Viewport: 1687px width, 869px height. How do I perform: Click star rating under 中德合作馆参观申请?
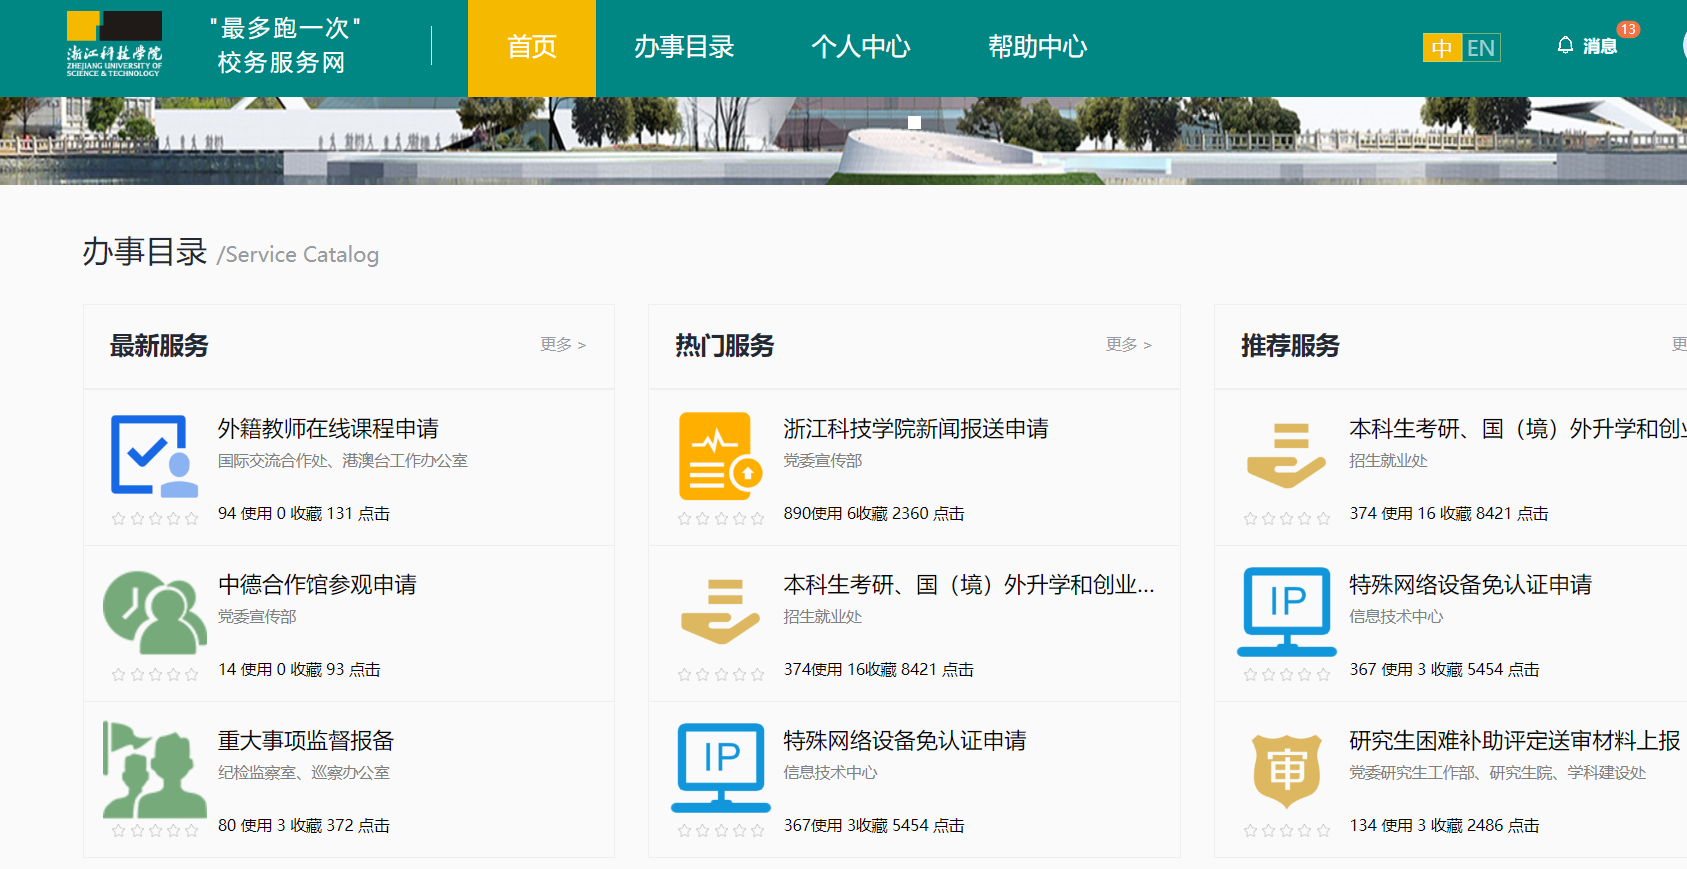[x=155, y=674]
